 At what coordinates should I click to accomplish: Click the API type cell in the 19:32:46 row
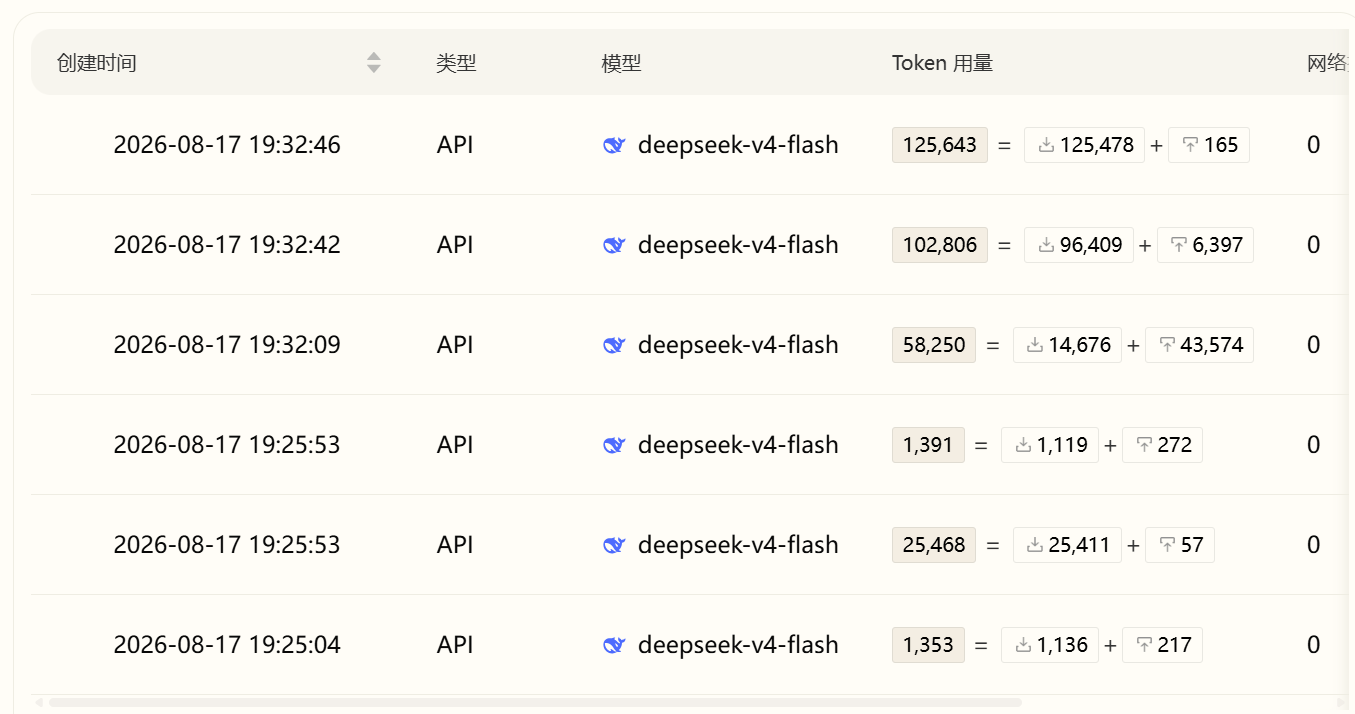[x=455, y=145]
